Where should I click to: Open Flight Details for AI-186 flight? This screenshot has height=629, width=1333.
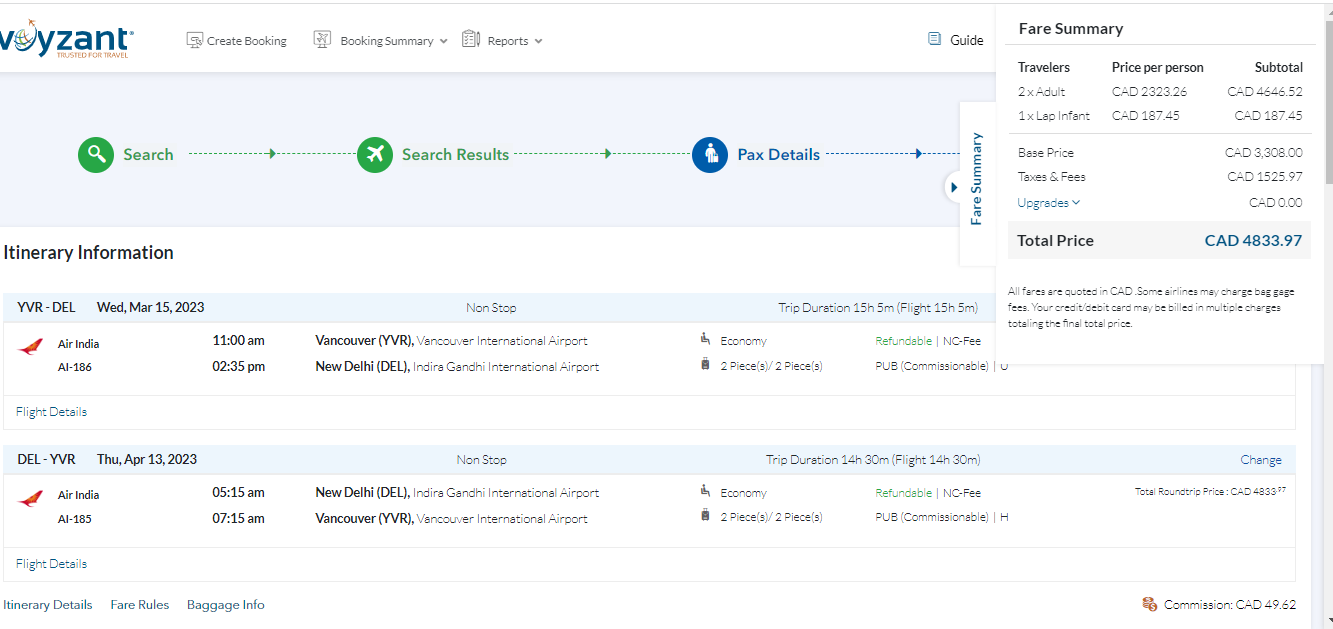[52, 412]
